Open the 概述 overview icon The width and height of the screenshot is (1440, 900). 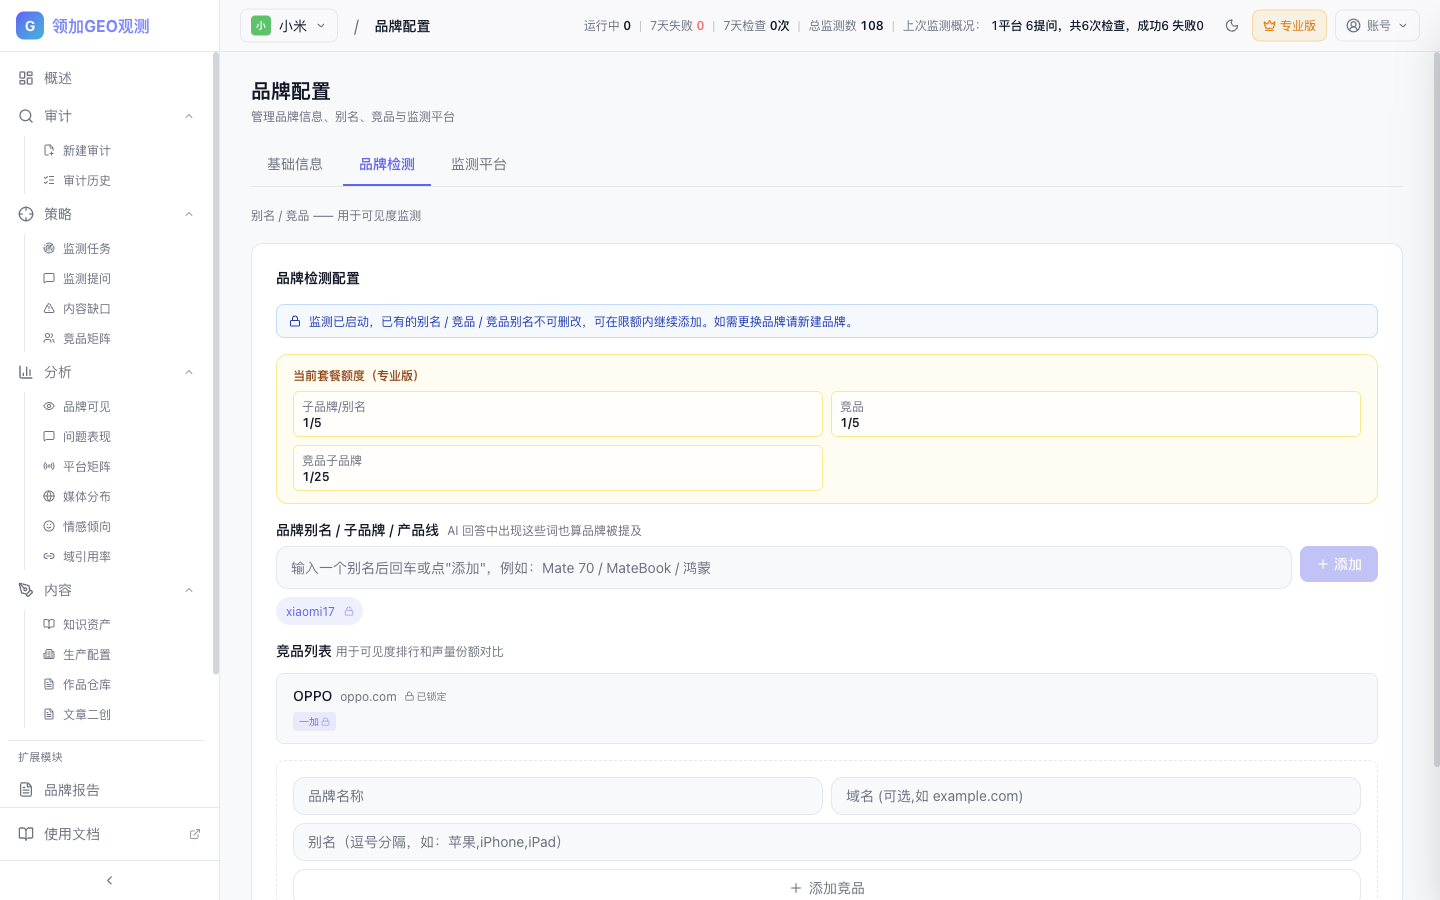tap(26, 78)
